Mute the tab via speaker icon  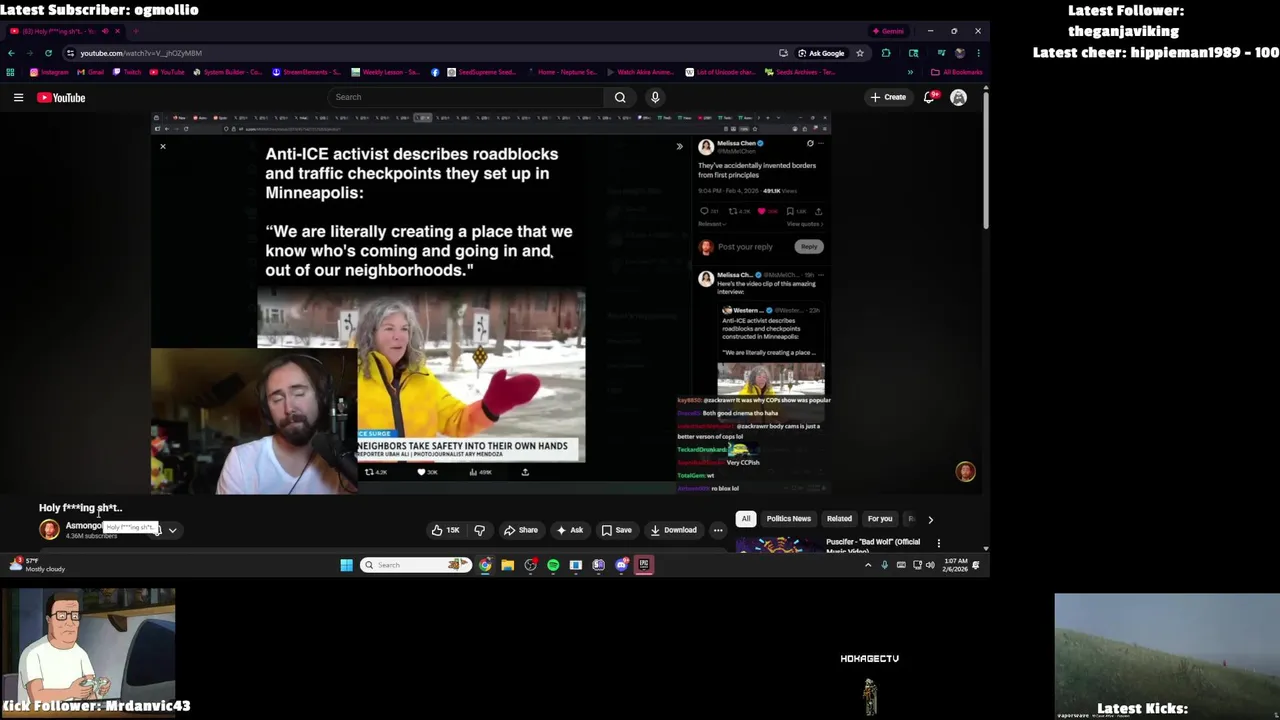click(x=105, y=31)
